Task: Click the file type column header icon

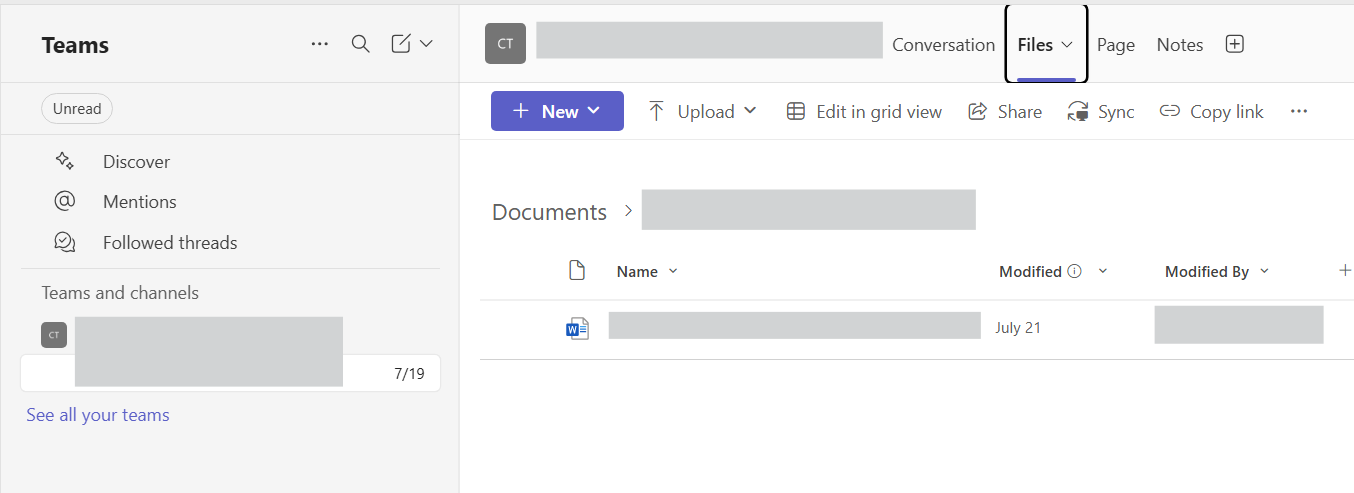Action: tap(576, 270)
